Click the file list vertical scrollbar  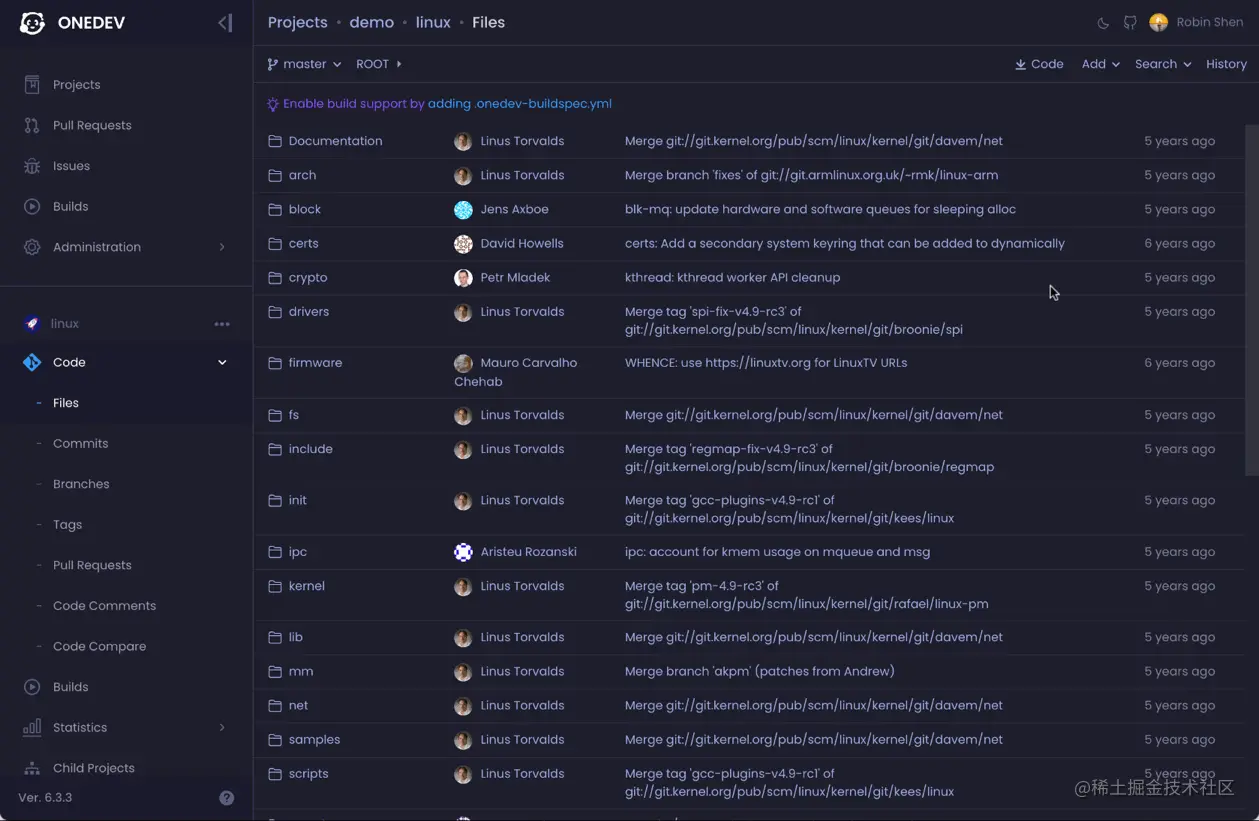coord(1250,300)
